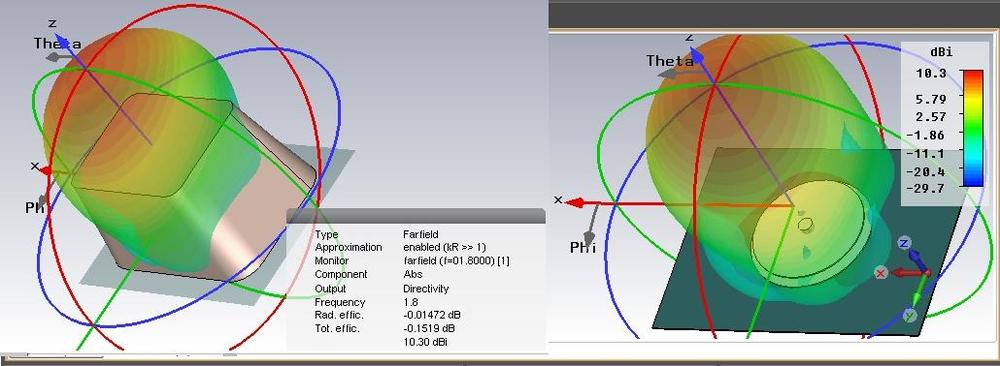Click the red x ball on orientation gizmo
Screen dimensions: 1000x366
tap(881, 273)
